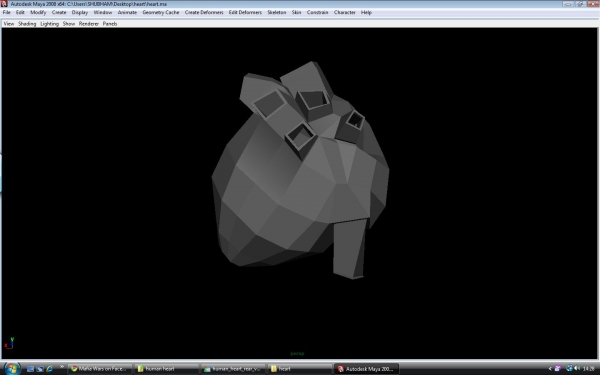Open the File menu
This screenshot has height=375, width=600.
7,13
